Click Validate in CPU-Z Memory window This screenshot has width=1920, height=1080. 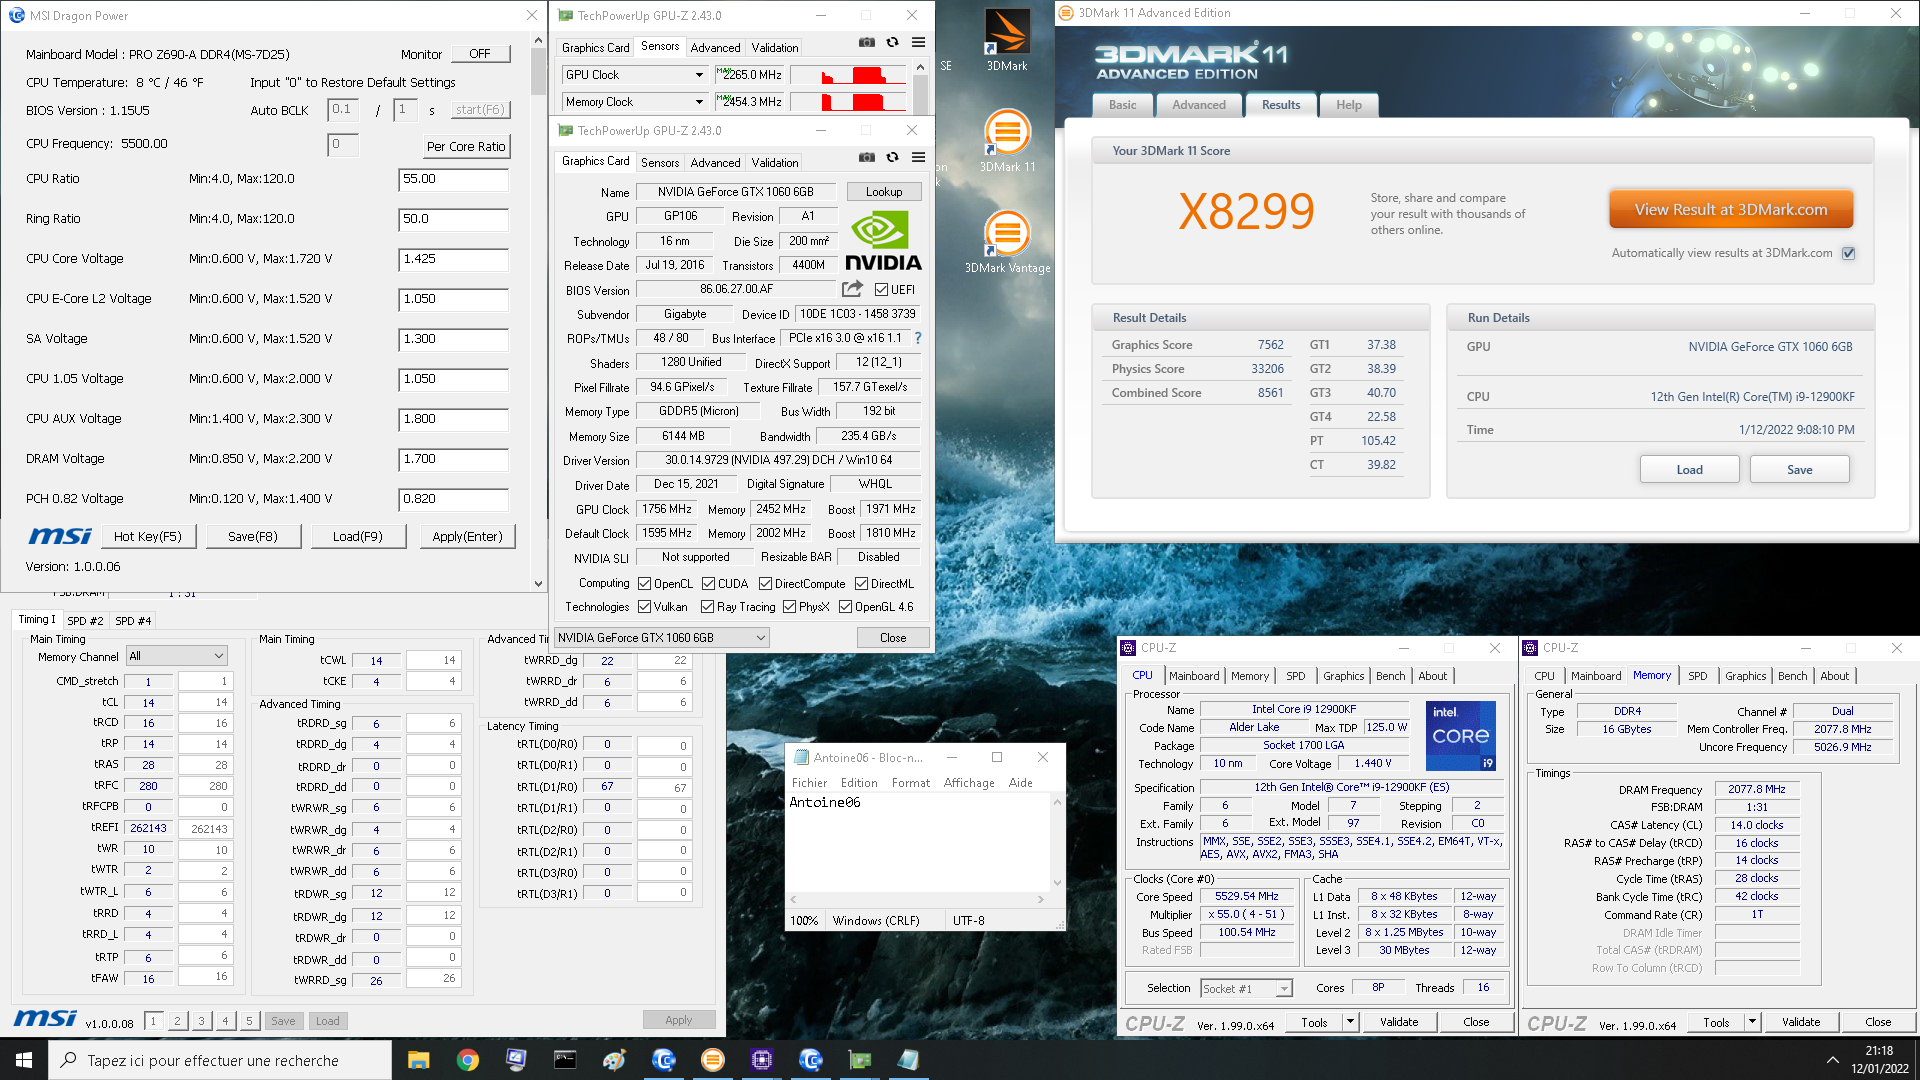point(1801,1022)
